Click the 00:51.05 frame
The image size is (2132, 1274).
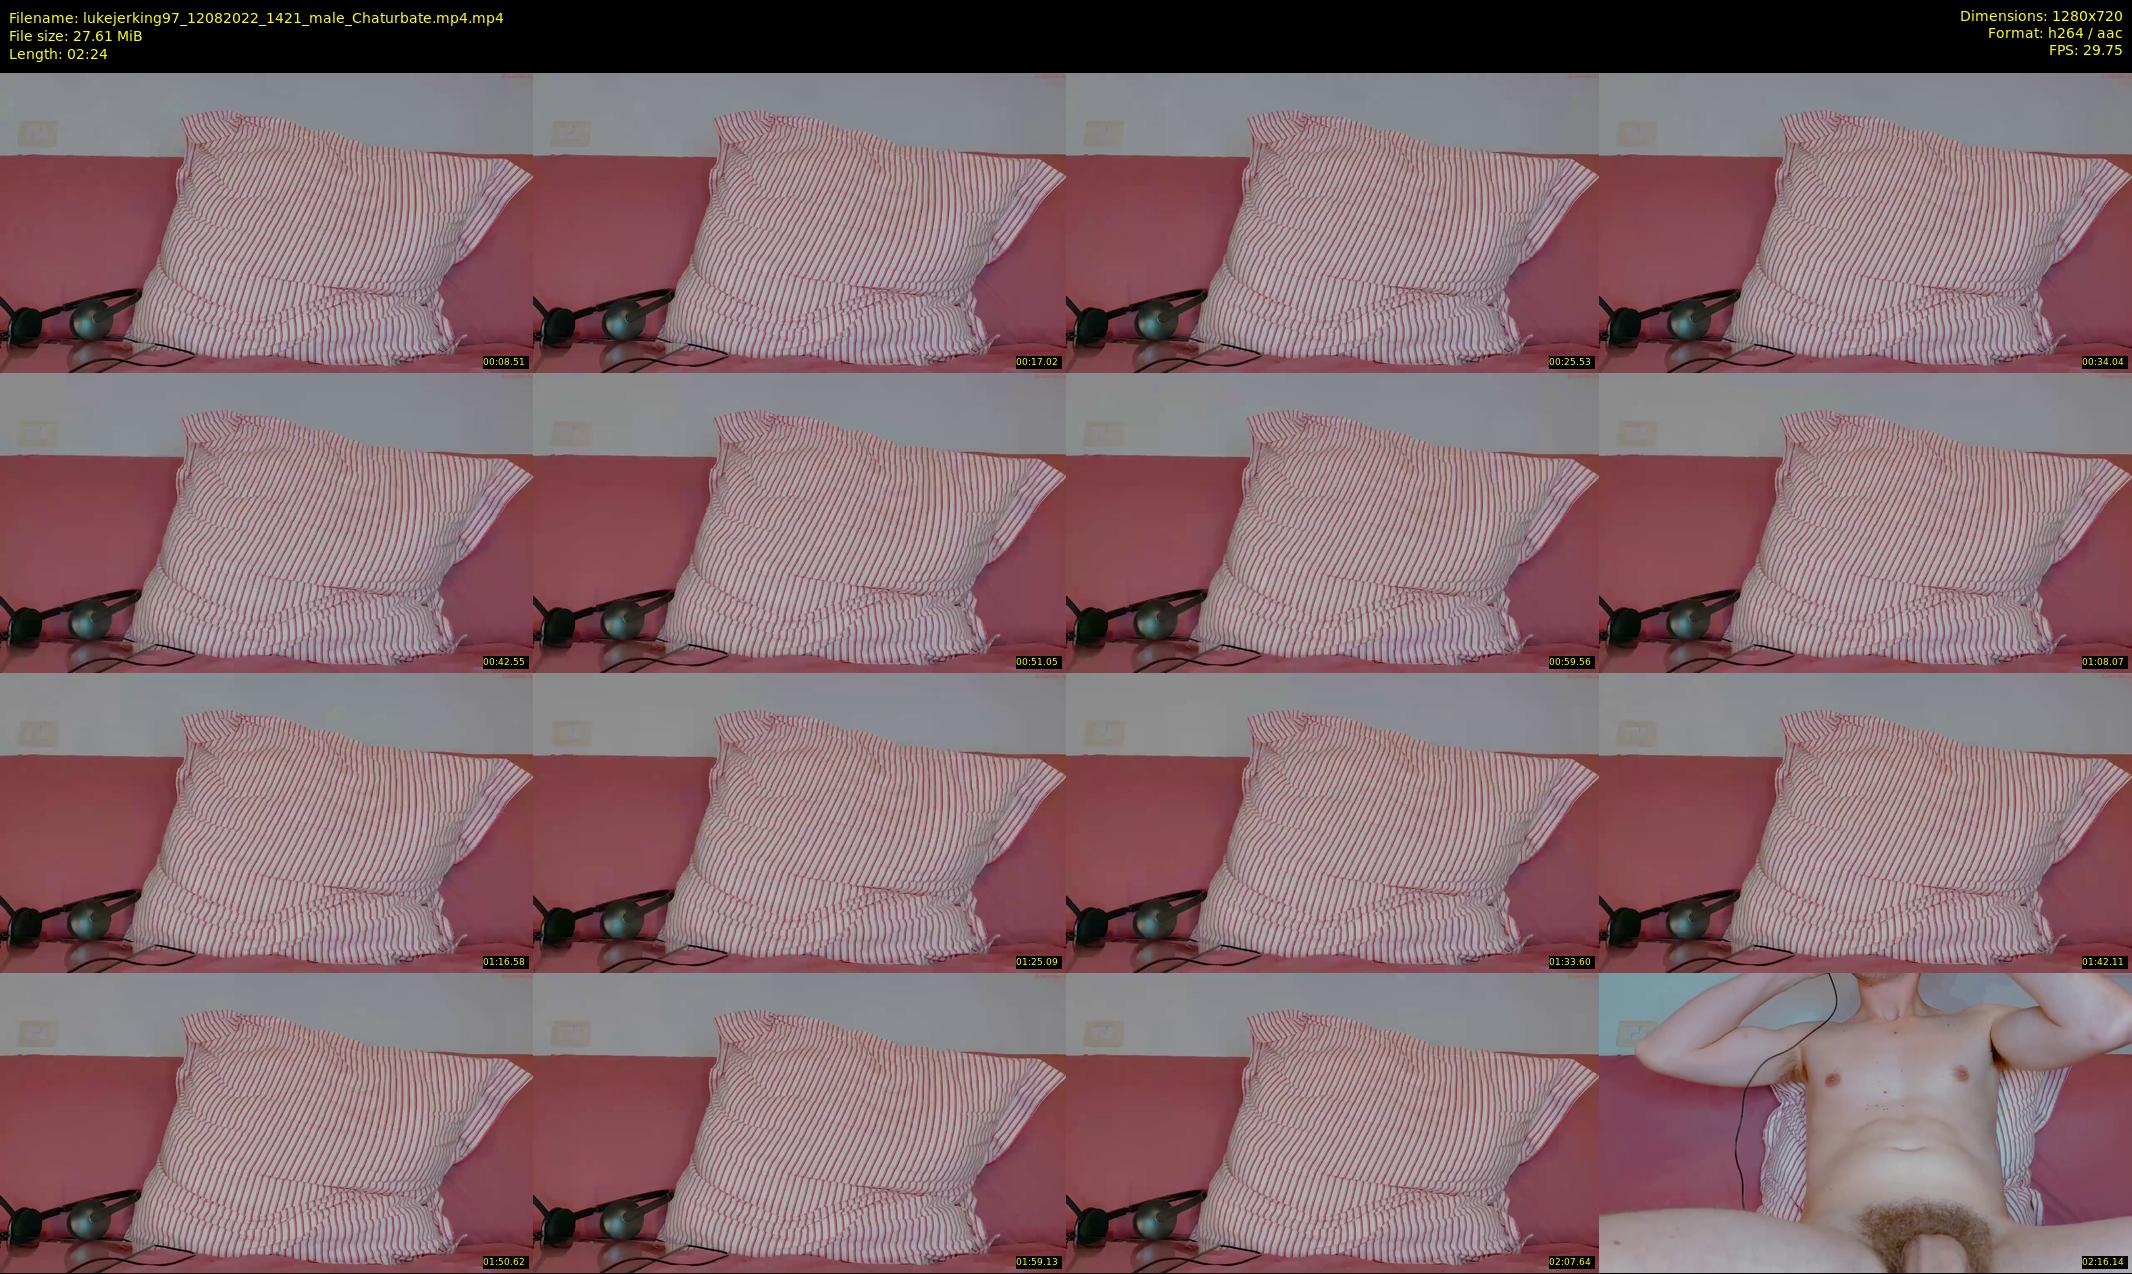[799, 522]
